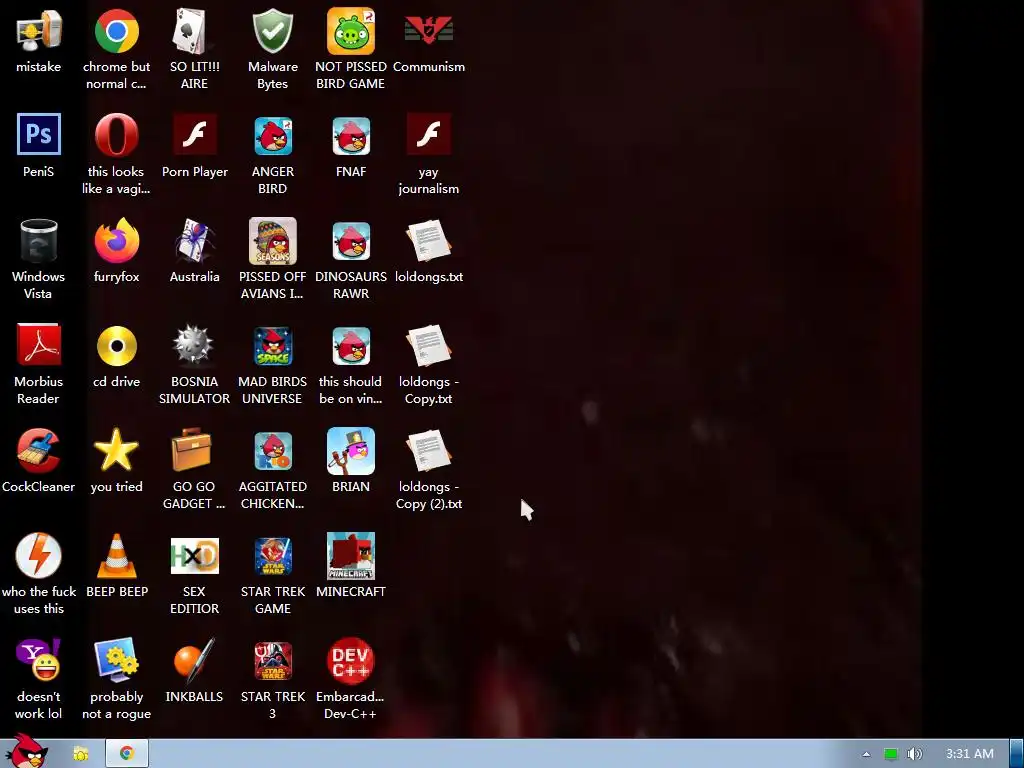Select the 'cd drive' disc icon
1024x768 pixels.
(116, 345)
